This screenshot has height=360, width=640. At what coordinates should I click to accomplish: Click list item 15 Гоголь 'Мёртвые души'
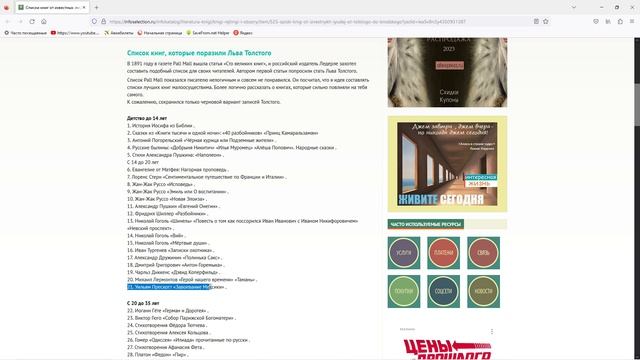pos(168,243)
